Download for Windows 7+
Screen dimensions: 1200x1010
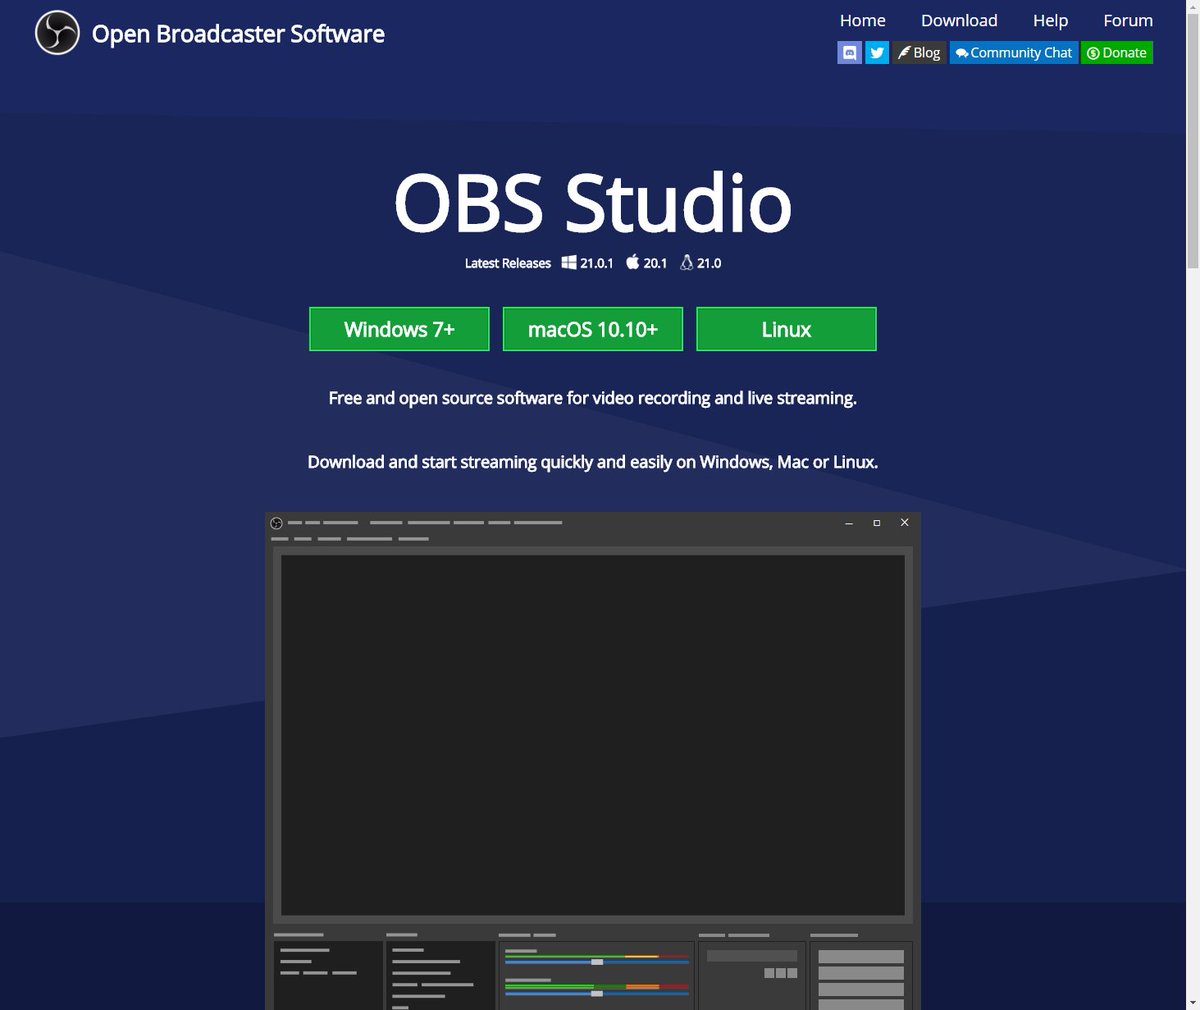coord(399,329)
